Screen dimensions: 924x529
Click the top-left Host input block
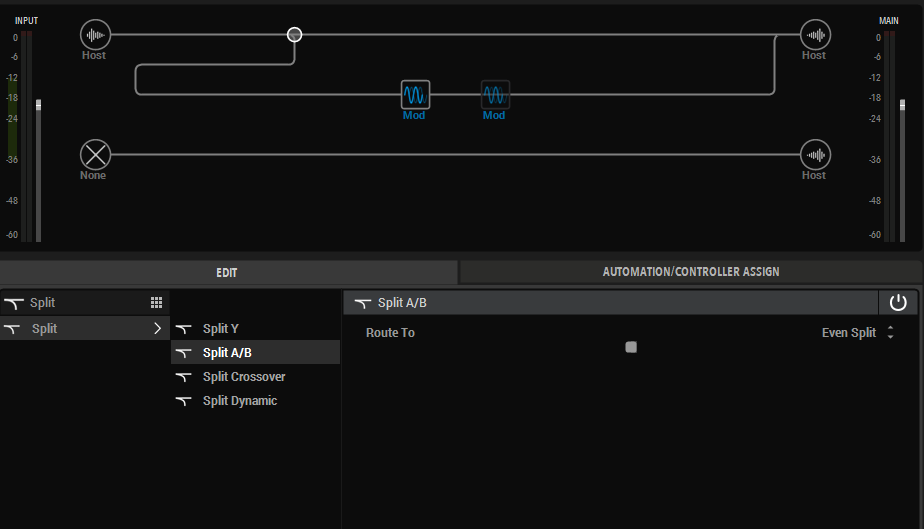[95, 35]
